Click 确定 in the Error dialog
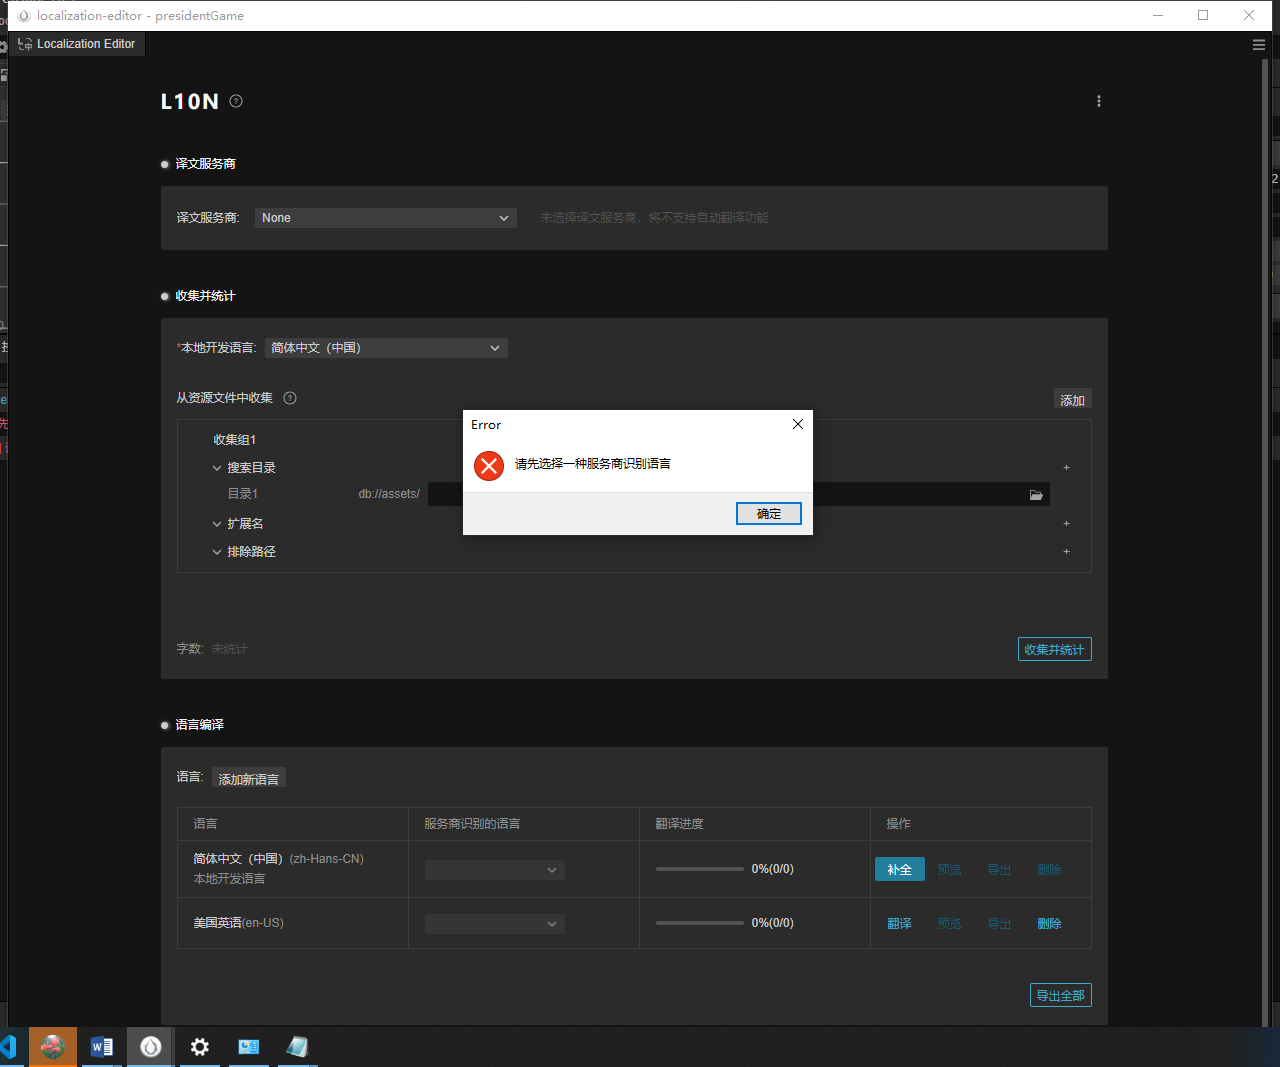This screenshot has height=1067, width=1280. click(x=769, y=513)
